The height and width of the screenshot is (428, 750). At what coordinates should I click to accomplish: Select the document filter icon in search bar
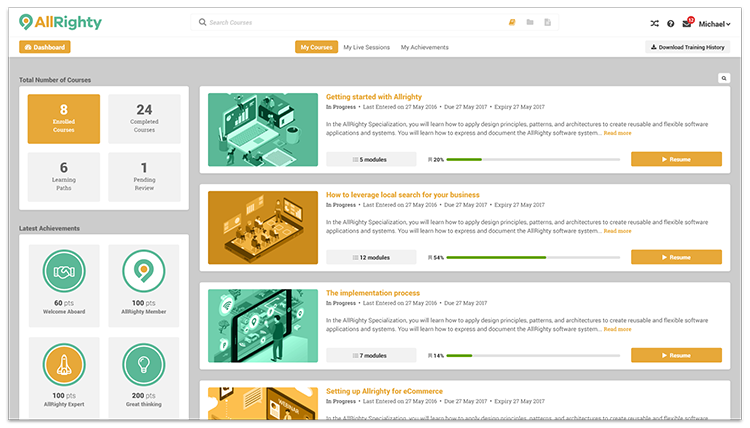pyautogui.click(x=547, y=22)
